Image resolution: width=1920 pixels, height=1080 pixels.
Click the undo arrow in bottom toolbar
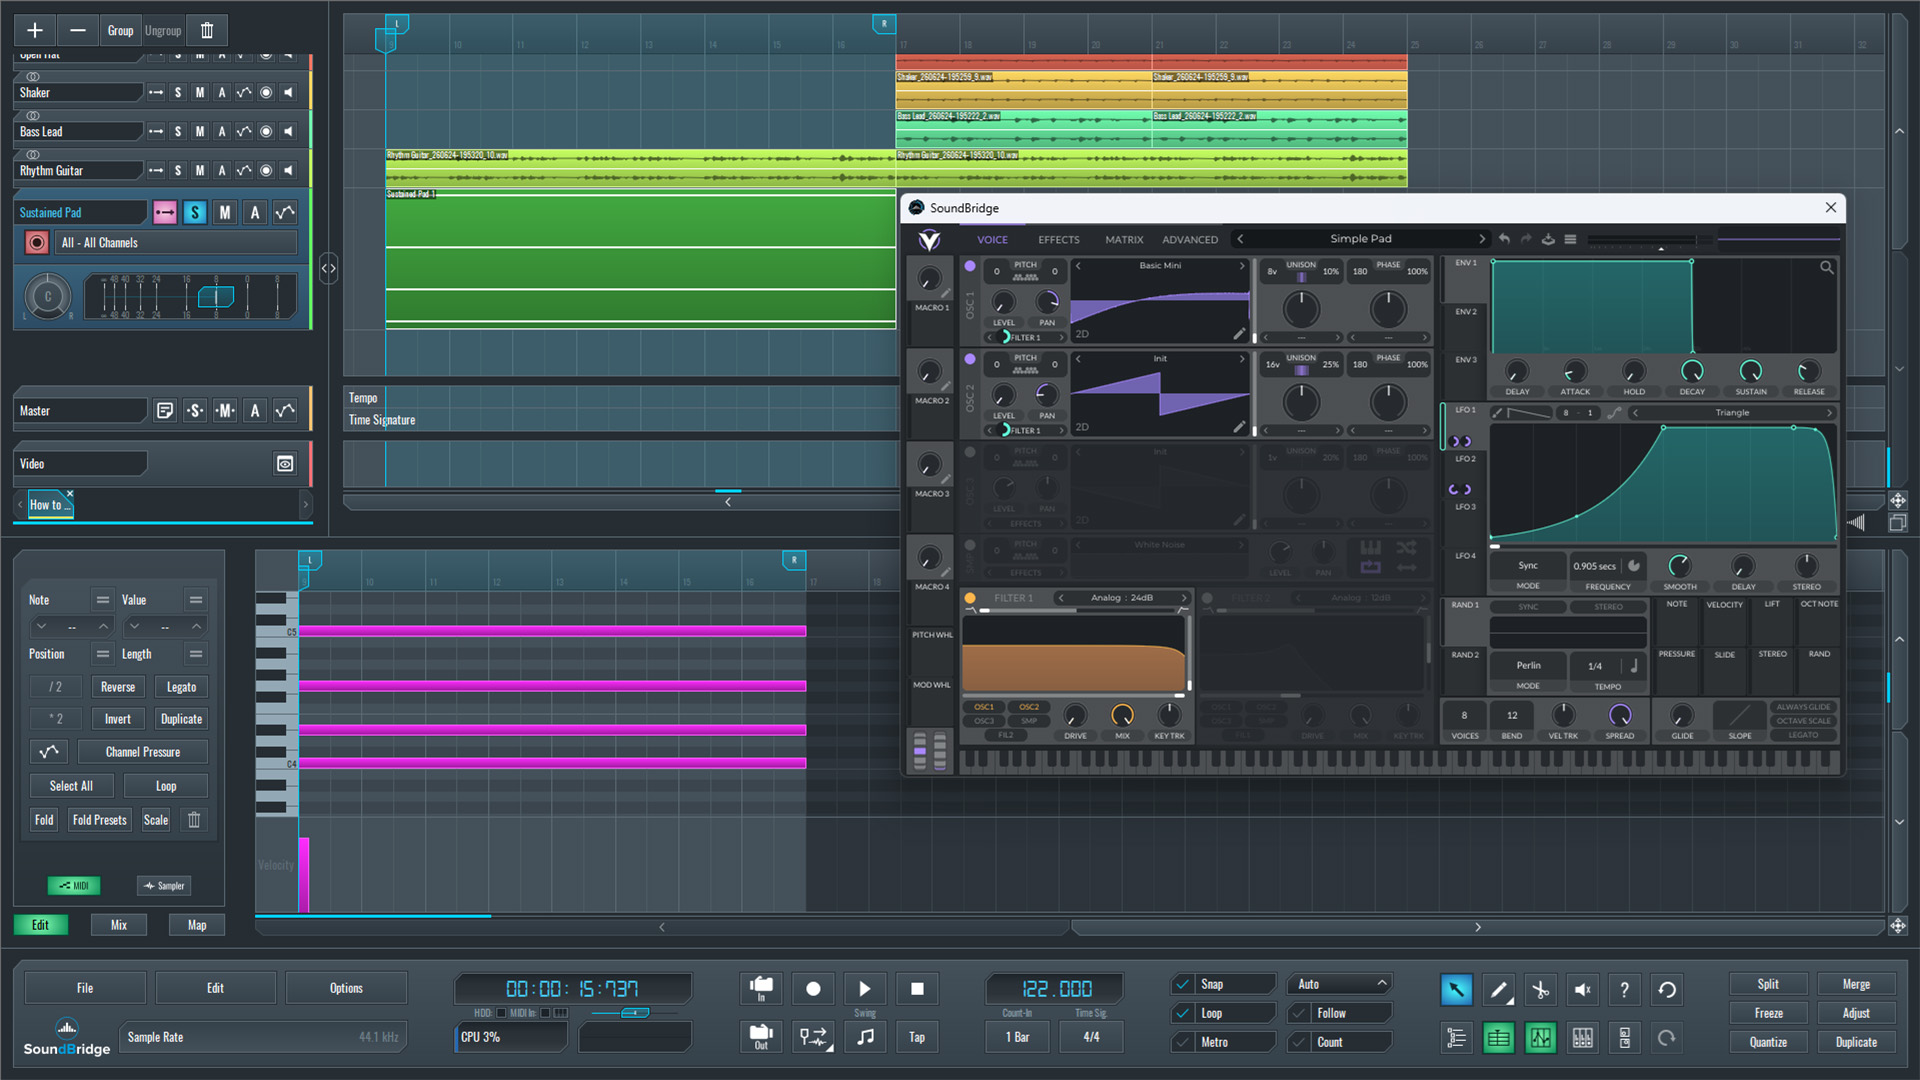tap(1667, 990)
